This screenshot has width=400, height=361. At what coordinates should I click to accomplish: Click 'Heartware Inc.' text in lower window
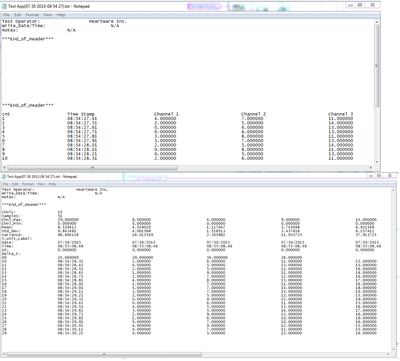[92, 189]
